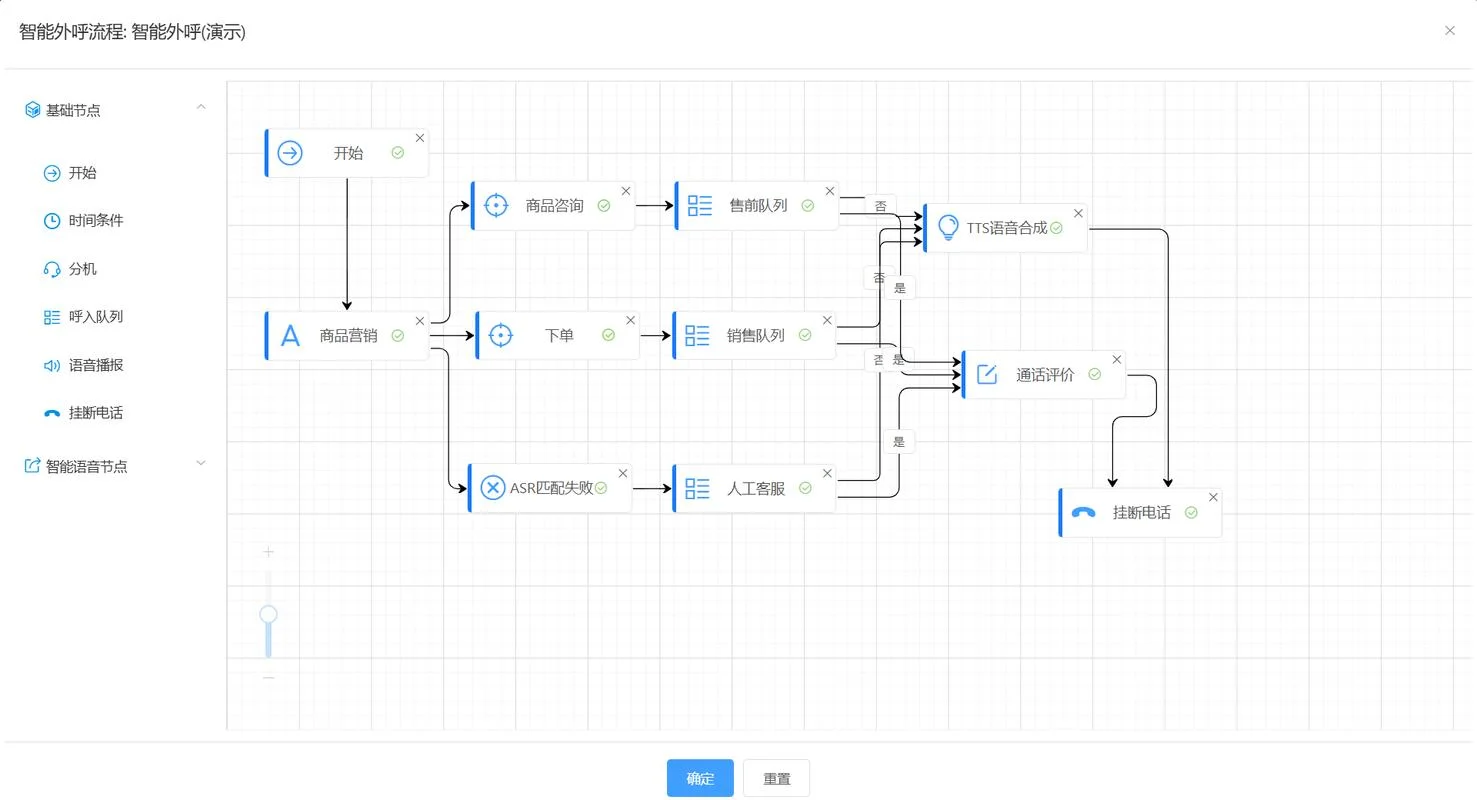Collapse the 基础节点 section chevron
1477x800 pixels.
click(201, 106)
